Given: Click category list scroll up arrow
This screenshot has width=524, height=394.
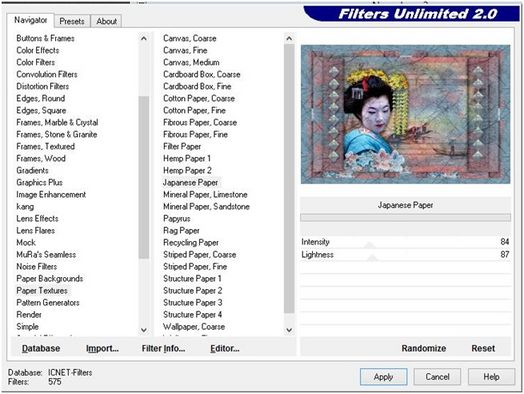Looking at the screenshot, I should point(144,38).
